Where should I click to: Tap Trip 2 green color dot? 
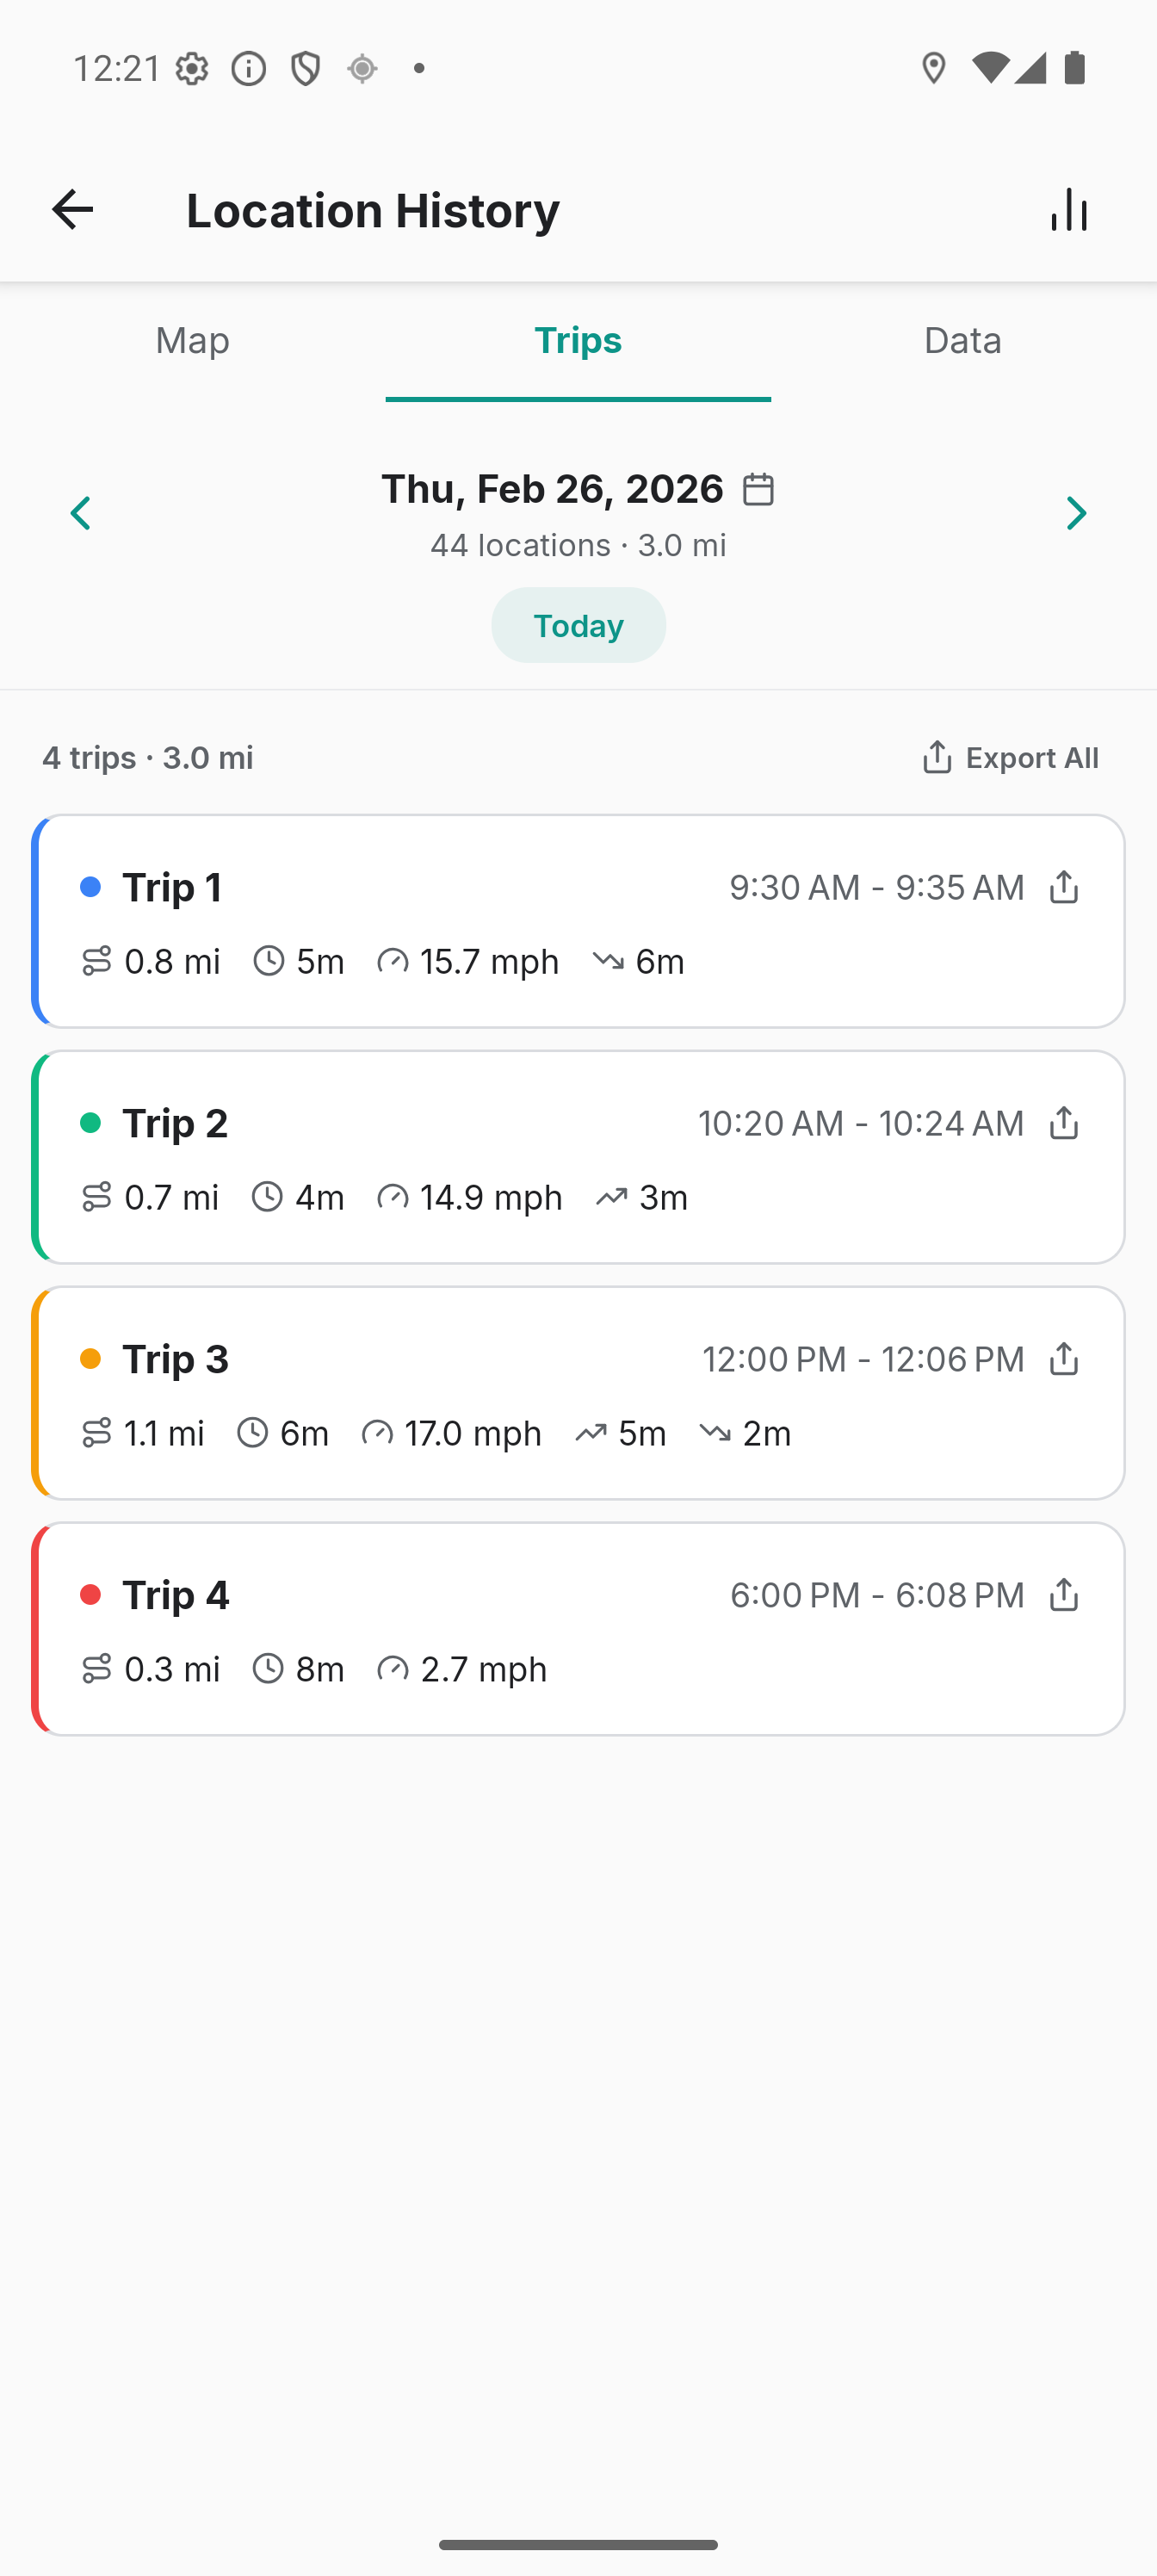pyautogui.click(x=91, y=1123)
